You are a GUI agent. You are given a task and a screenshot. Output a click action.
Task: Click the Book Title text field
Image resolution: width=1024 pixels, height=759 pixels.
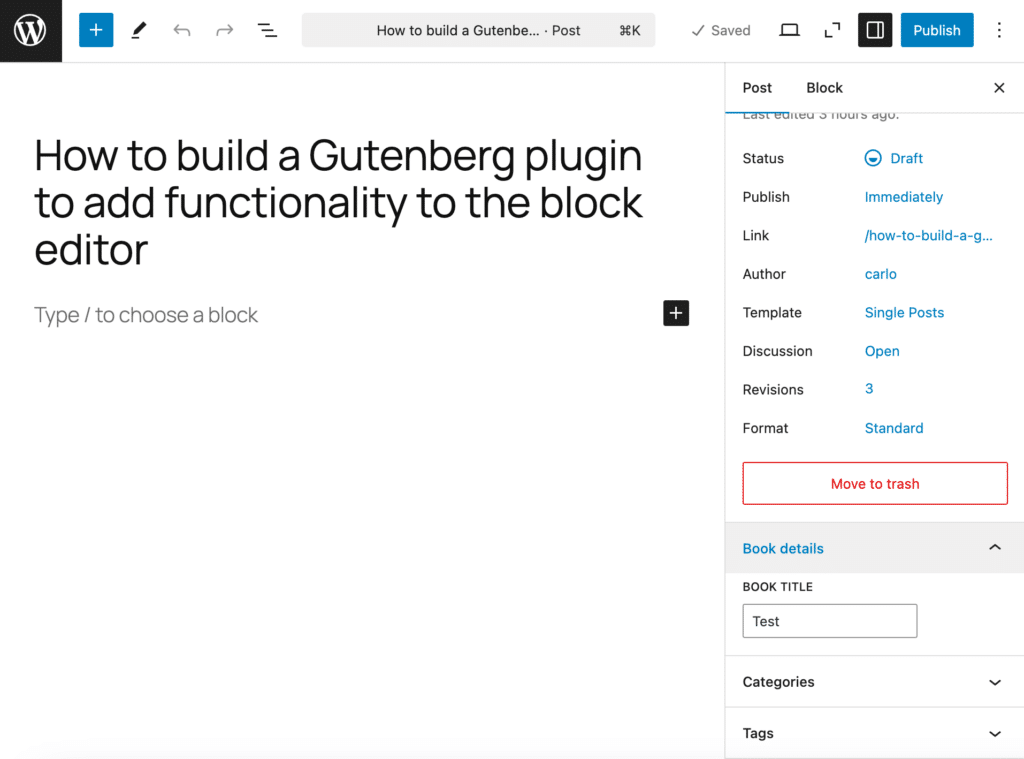[829, 621]
